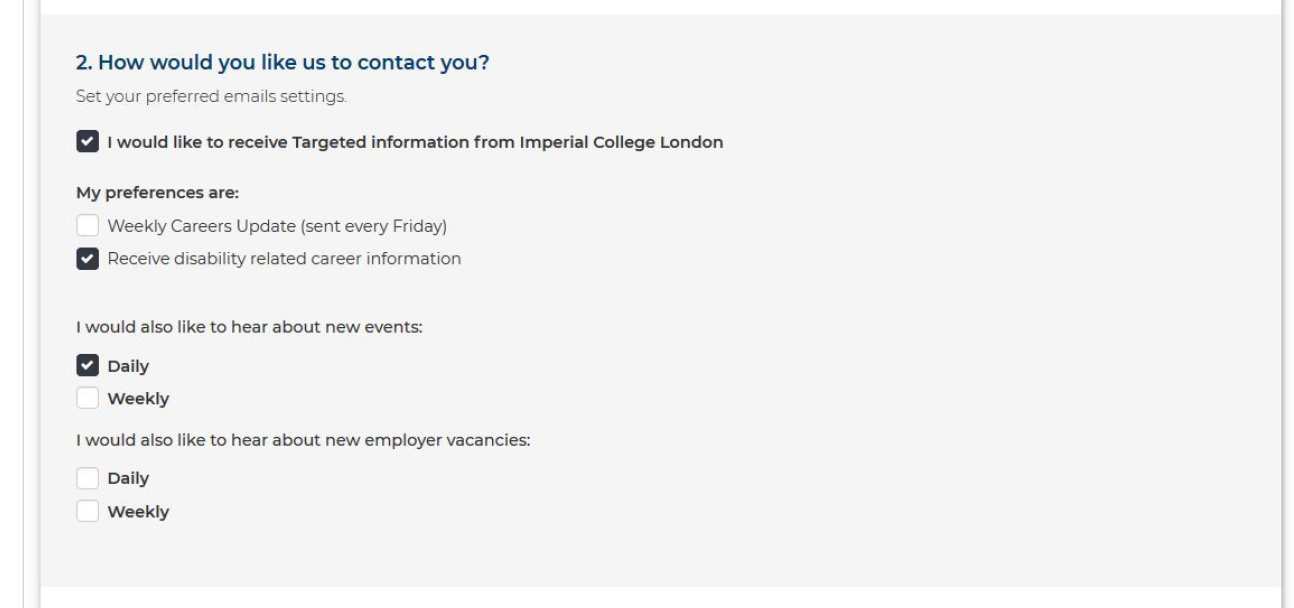Click the 'Weekly' label under new employer vacancies
This screenshot has height=608, width=1294.
[x=138, y=512]
